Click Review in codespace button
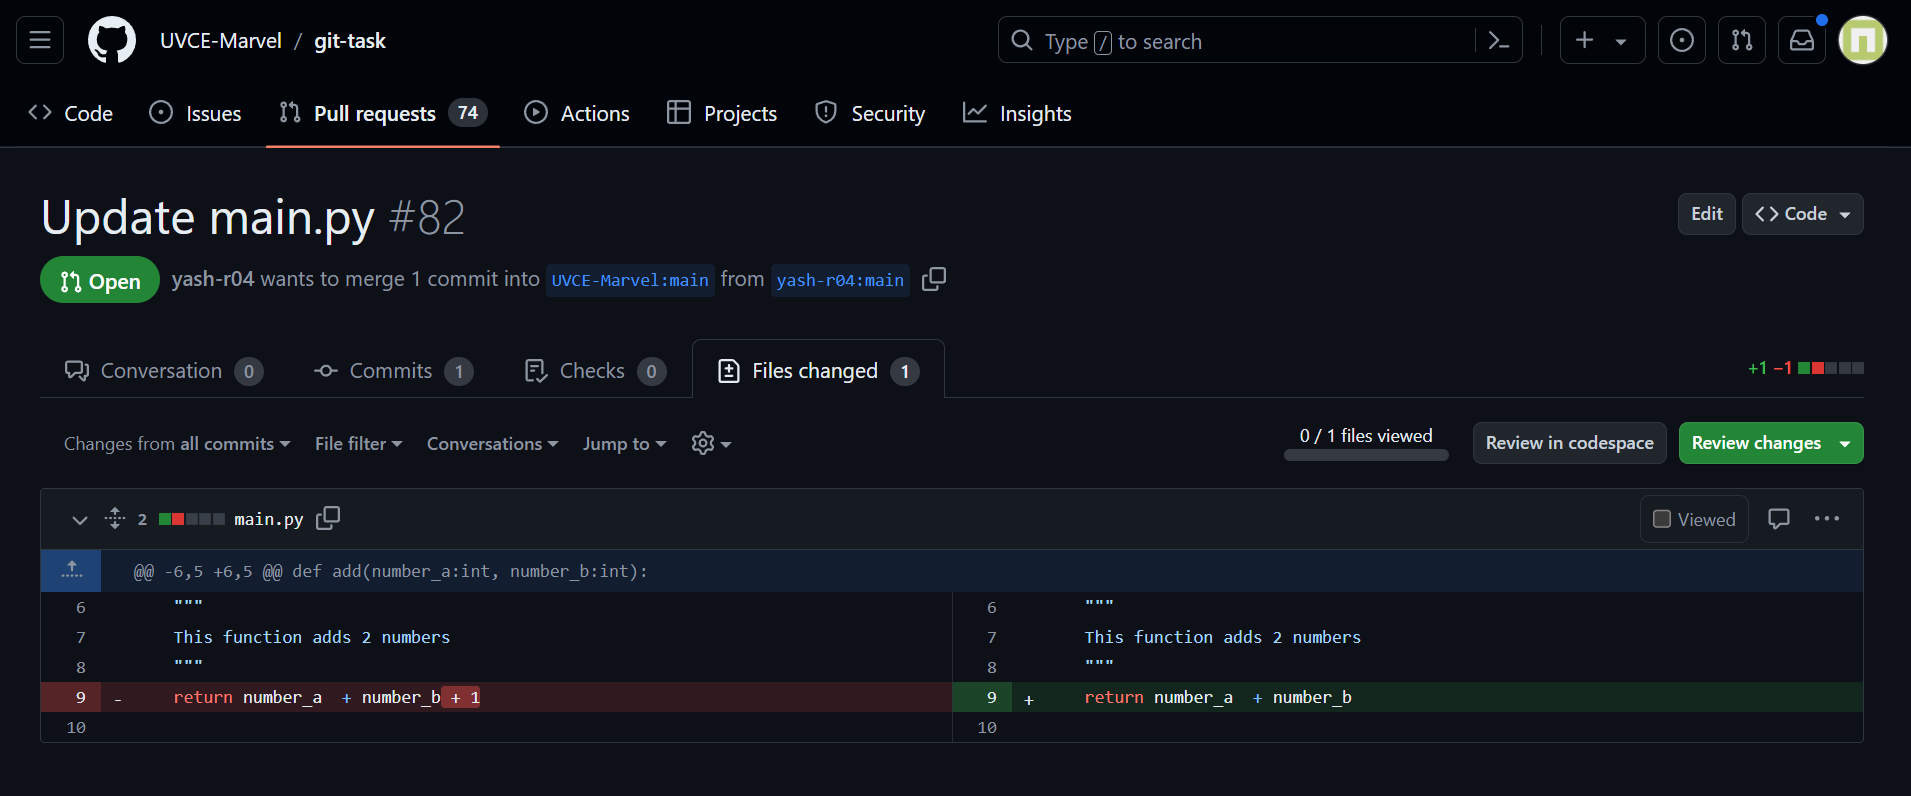Image resolution: width=1911 pixels, height=796 pixels. point(1569,443)
